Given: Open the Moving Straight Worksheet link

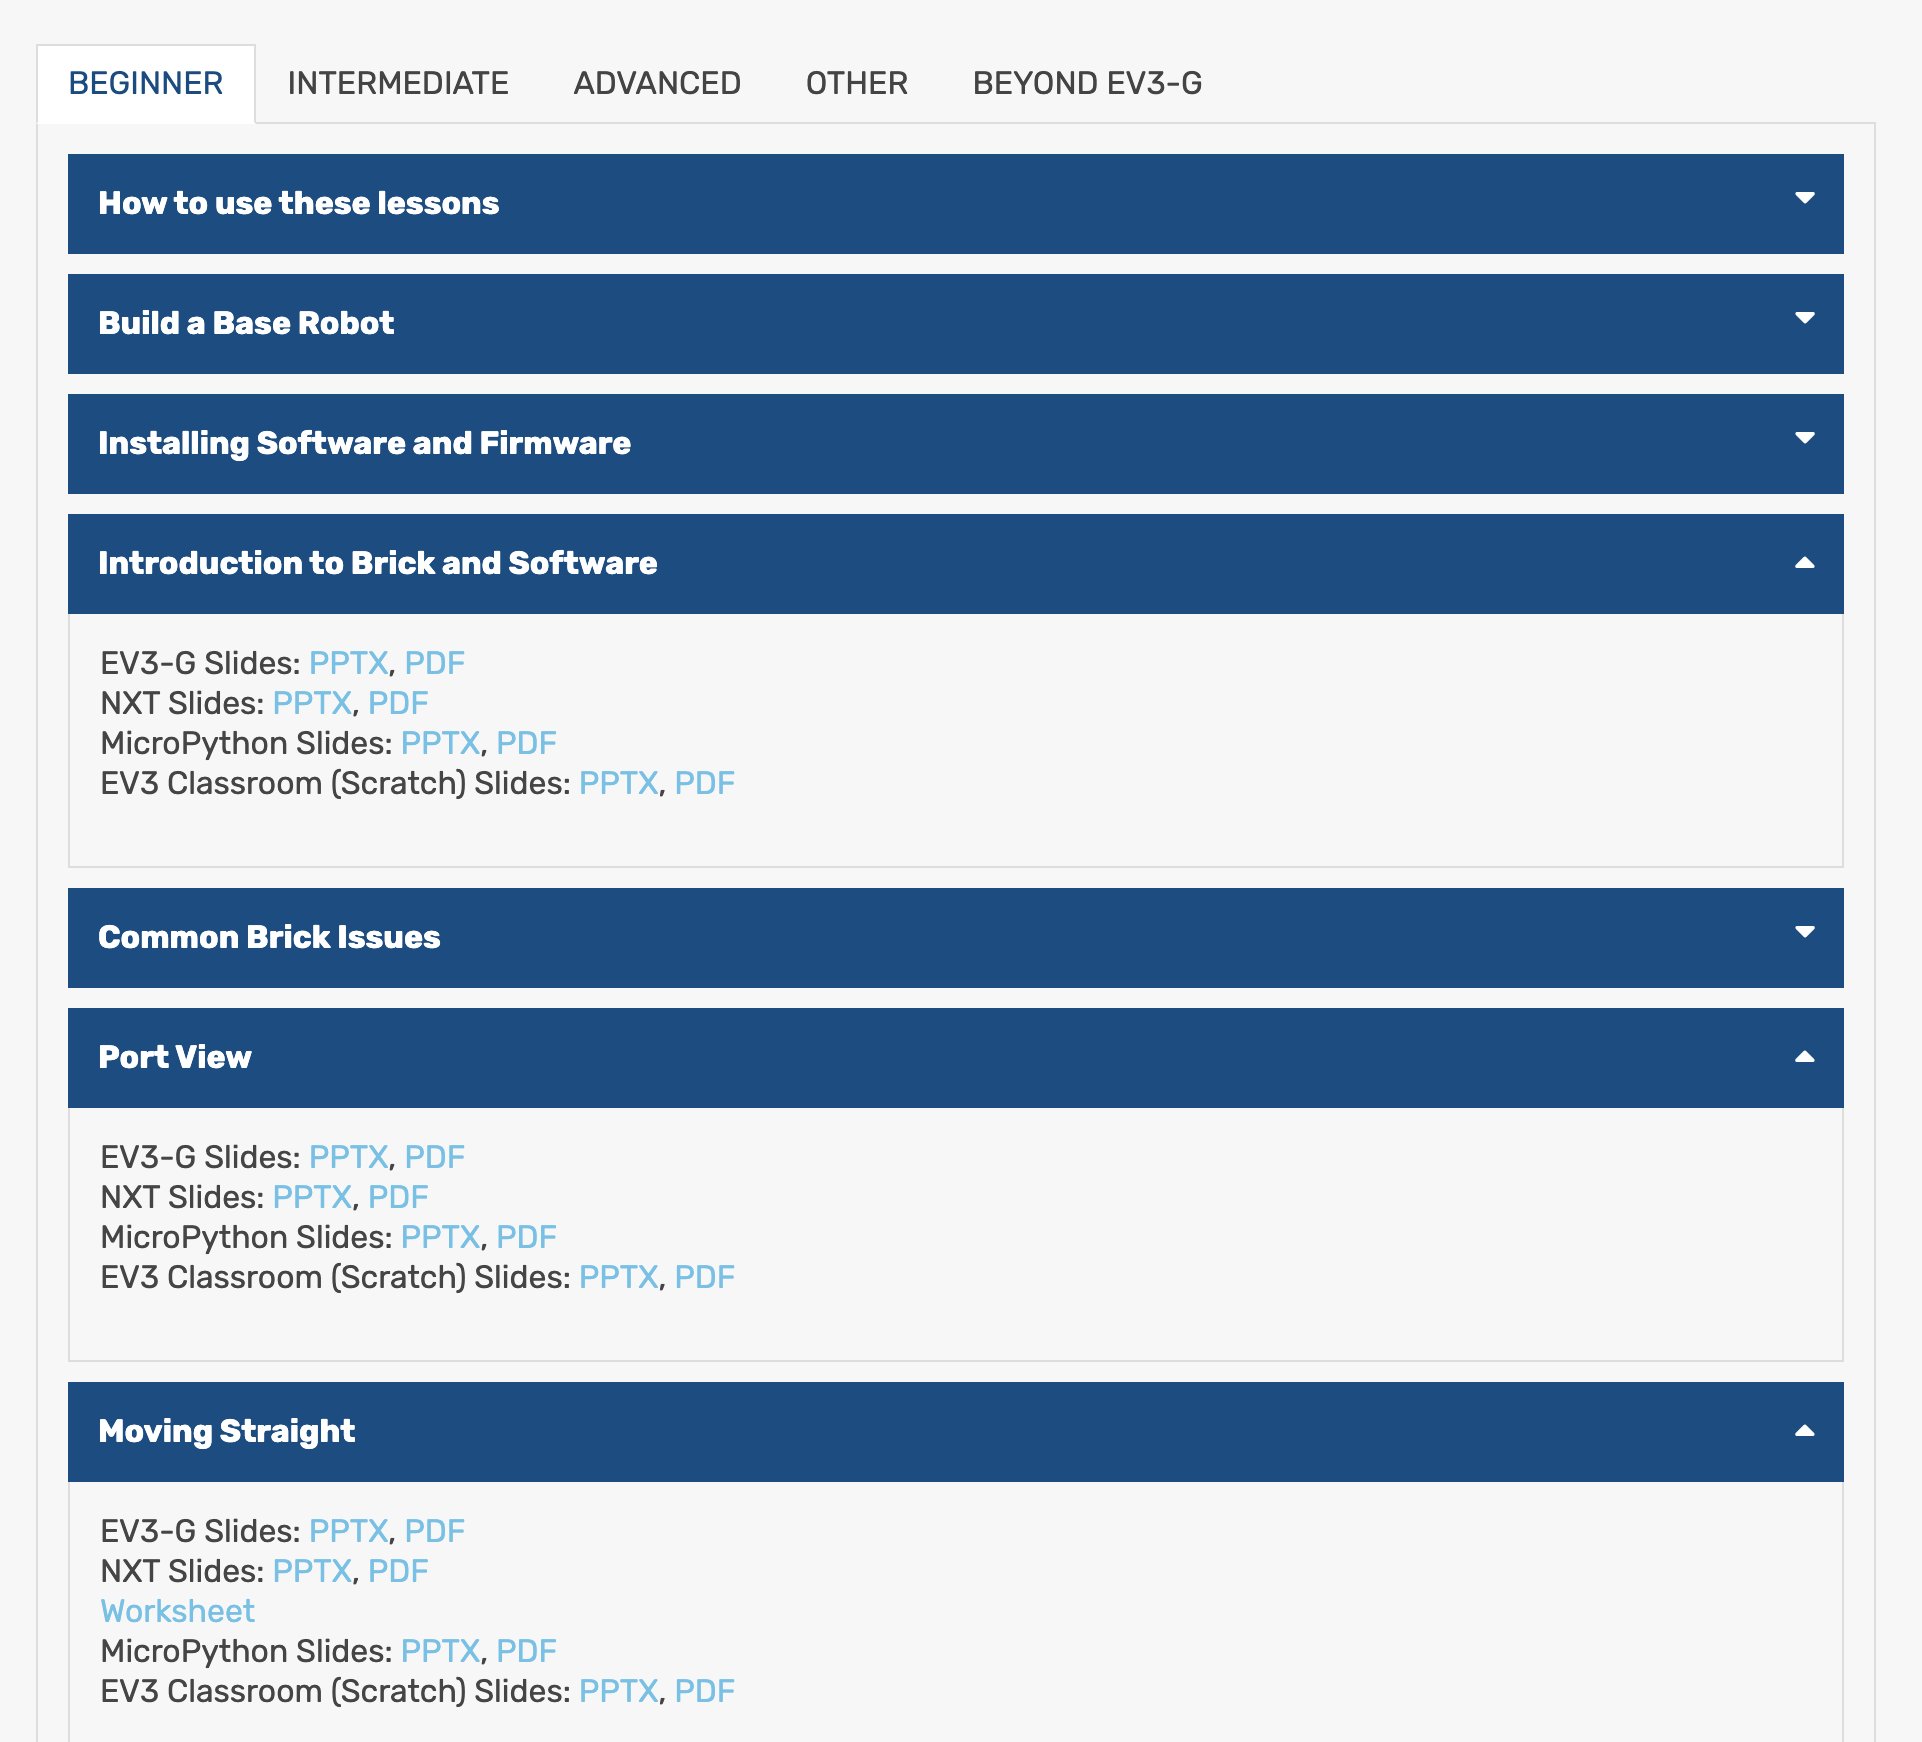Looking at the screenshot, I should [178, 1611].
